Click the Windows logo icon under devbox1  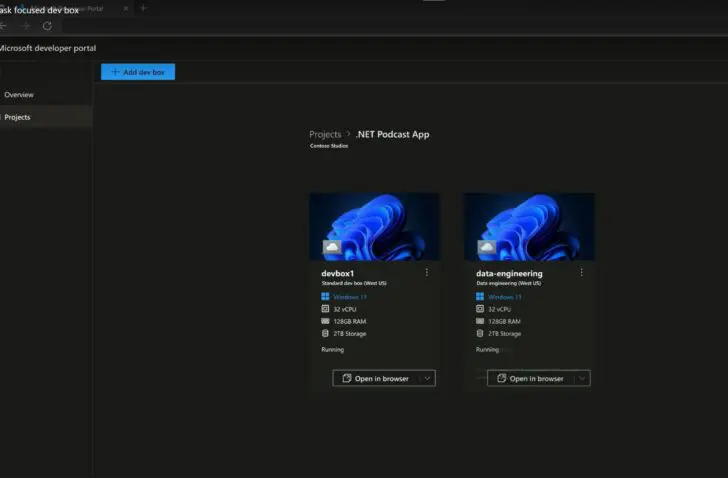click(x=325, y=296)
